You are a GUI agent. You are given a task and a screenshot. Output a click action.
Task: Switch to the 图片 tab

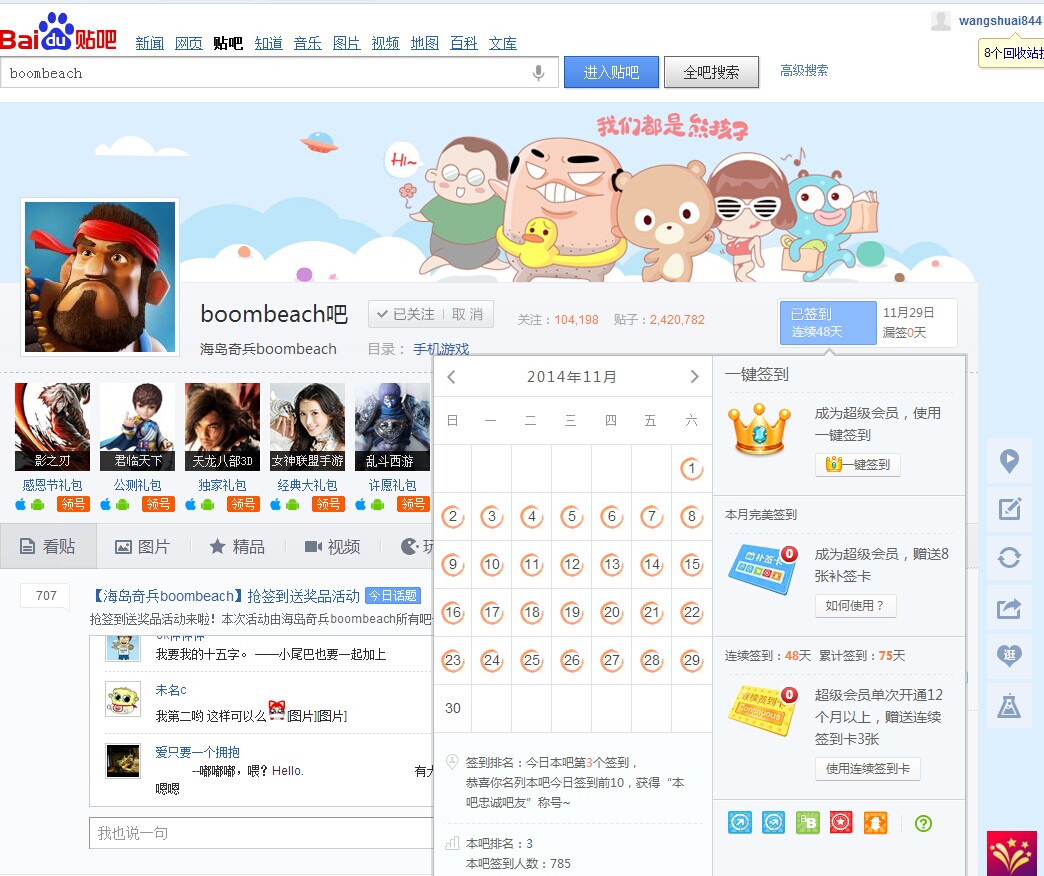(x=142, y=547)
